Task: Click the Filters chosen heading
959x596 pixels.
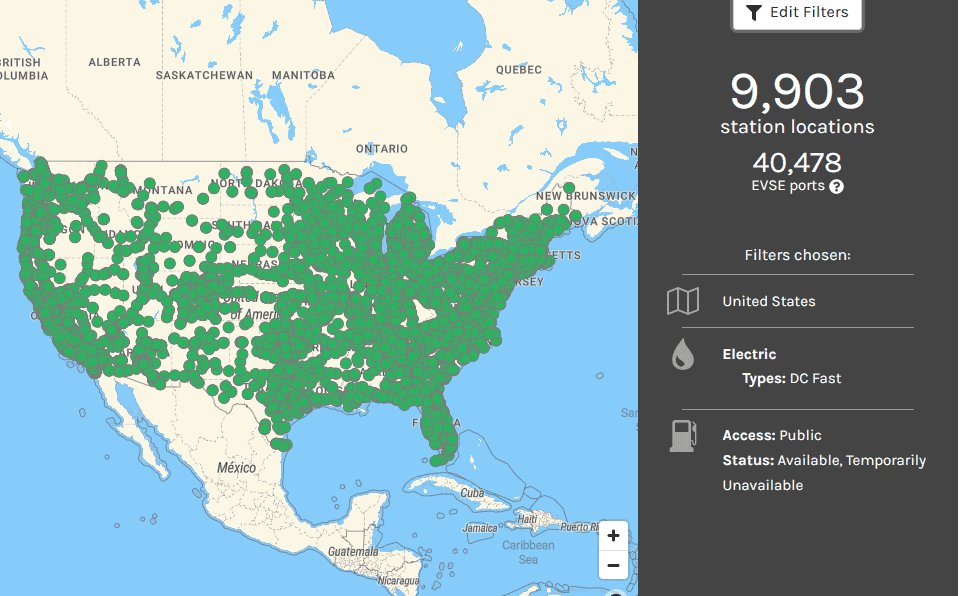Action: coord(797,255)
